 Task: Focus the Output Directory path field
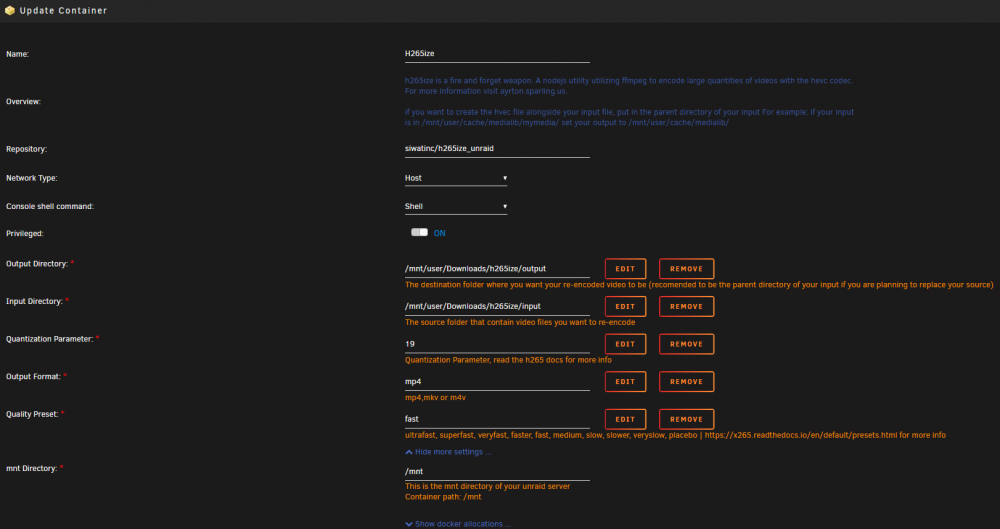pos(497,269)
